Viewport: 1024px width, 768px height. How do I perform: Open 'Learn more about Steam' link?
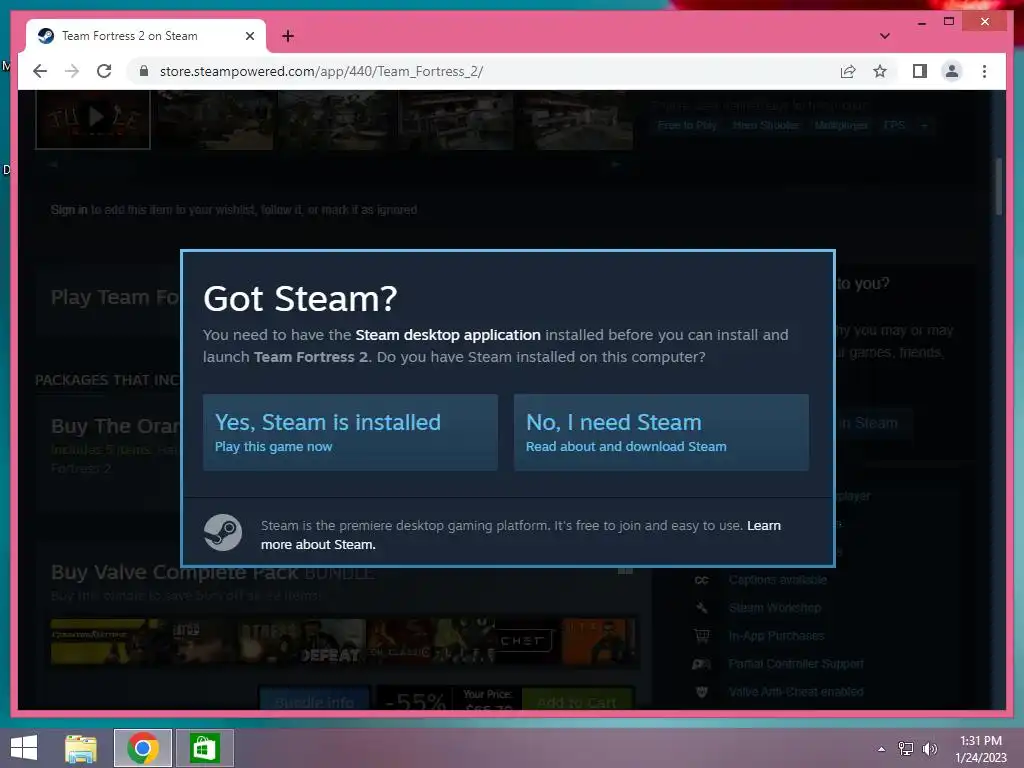pyautogui.click(x=520, y=535)
